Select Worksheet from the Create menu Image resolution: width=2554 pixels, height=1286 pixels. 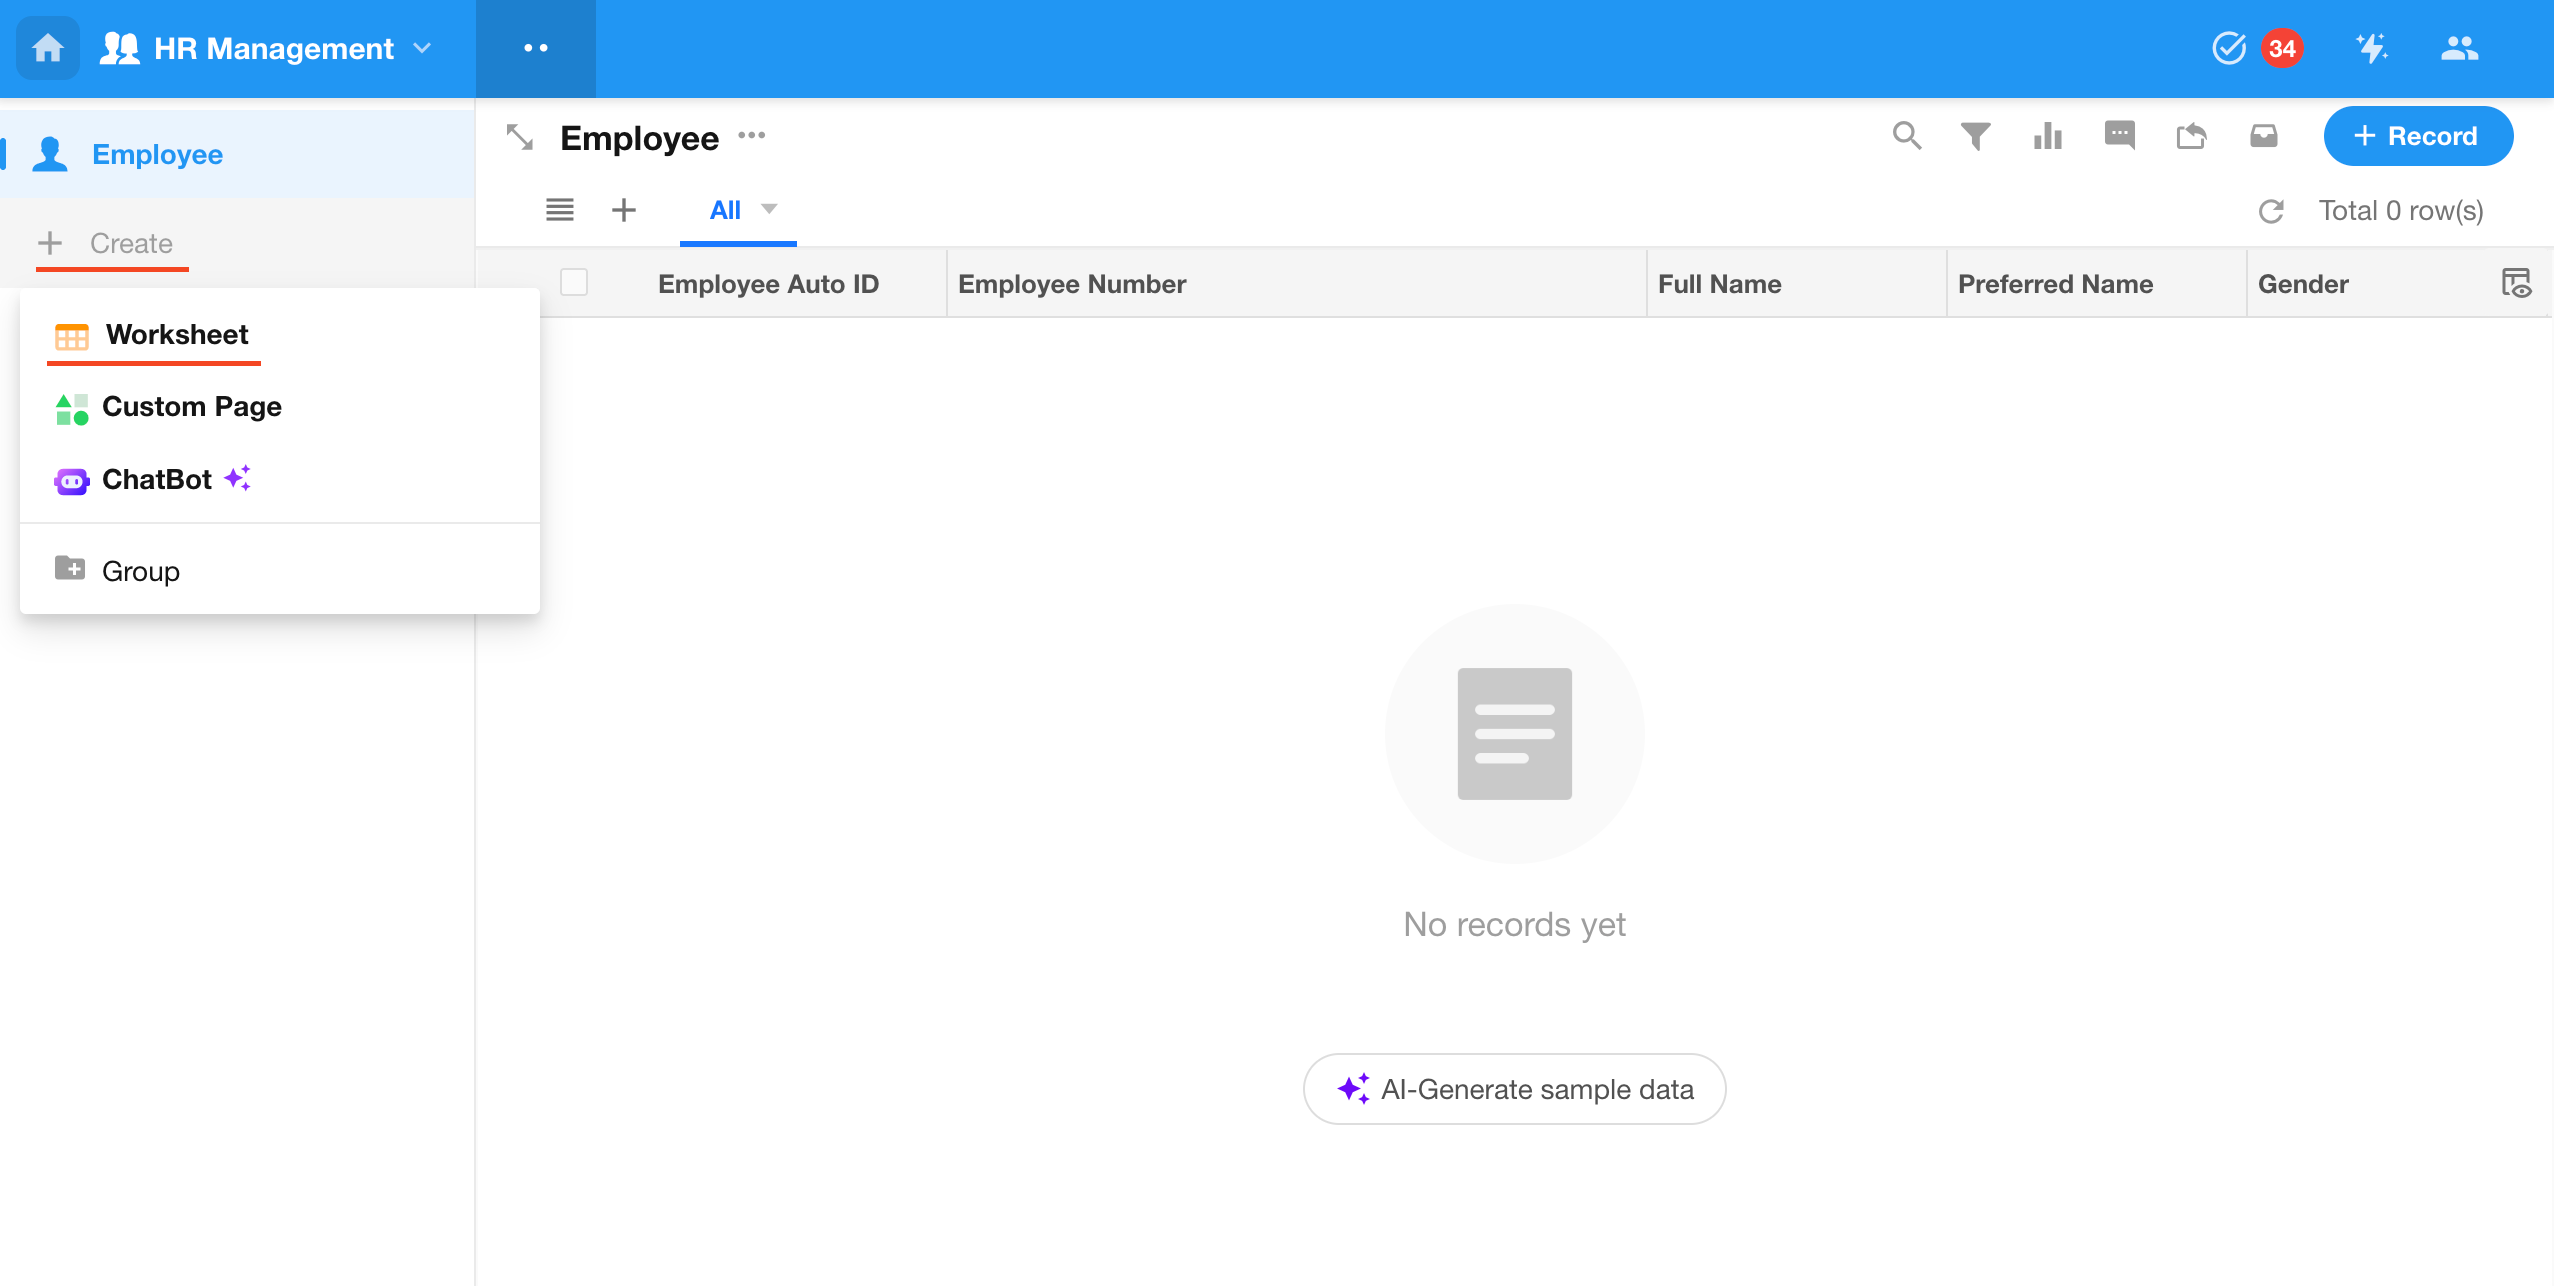[176, 334]
